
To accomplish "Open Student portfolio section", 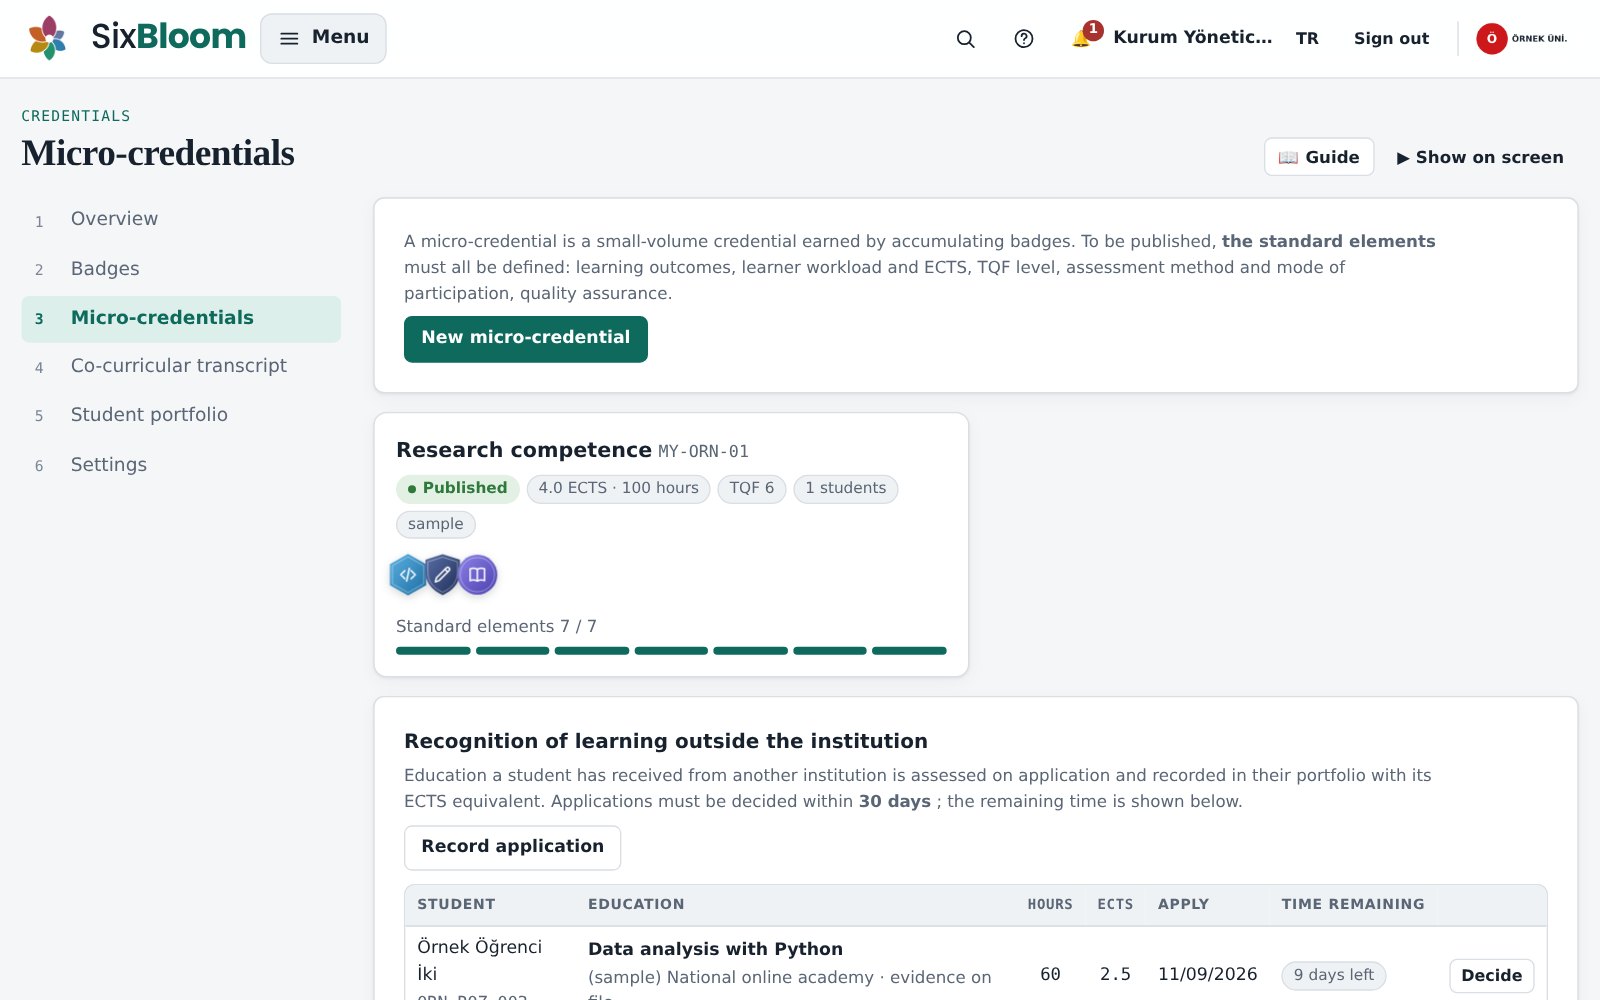I will (x=181, y=415).
